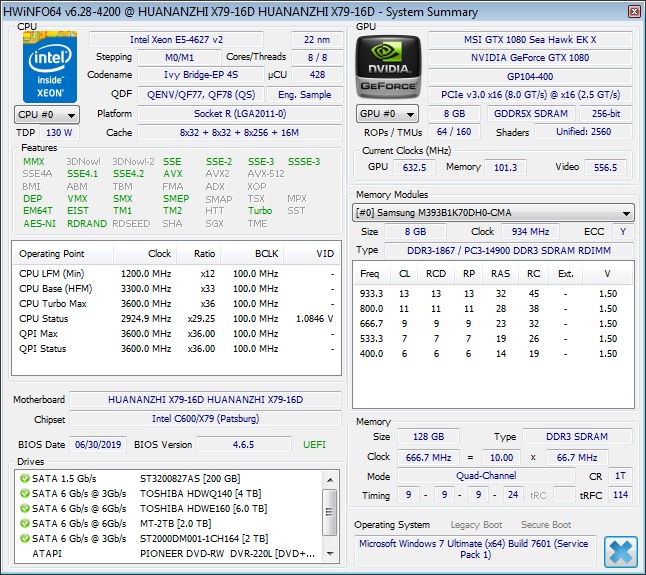Click the VID column header
Viewport: 646px width, 575px height.
[x=312, y=253]
